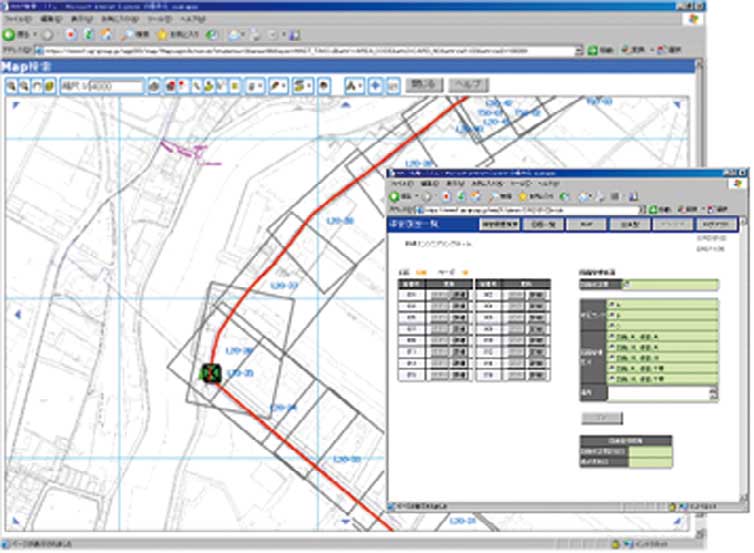This screenshot has width=754, height=553.
Task: Click the plus icon in map toolbar
Action: tap(375, 87)
